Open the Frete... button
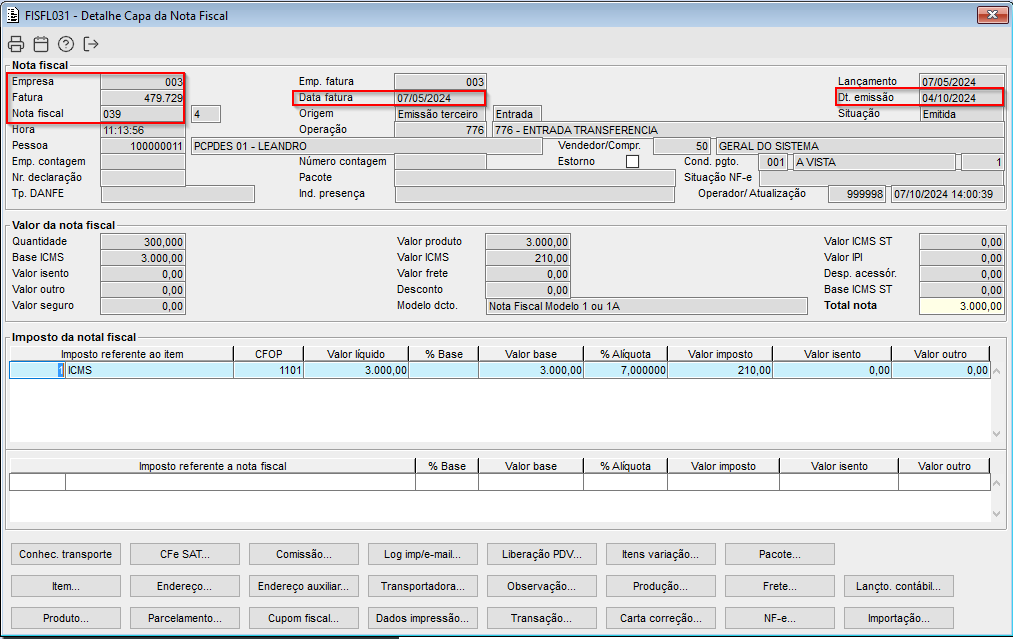 (x=780, y=586)
